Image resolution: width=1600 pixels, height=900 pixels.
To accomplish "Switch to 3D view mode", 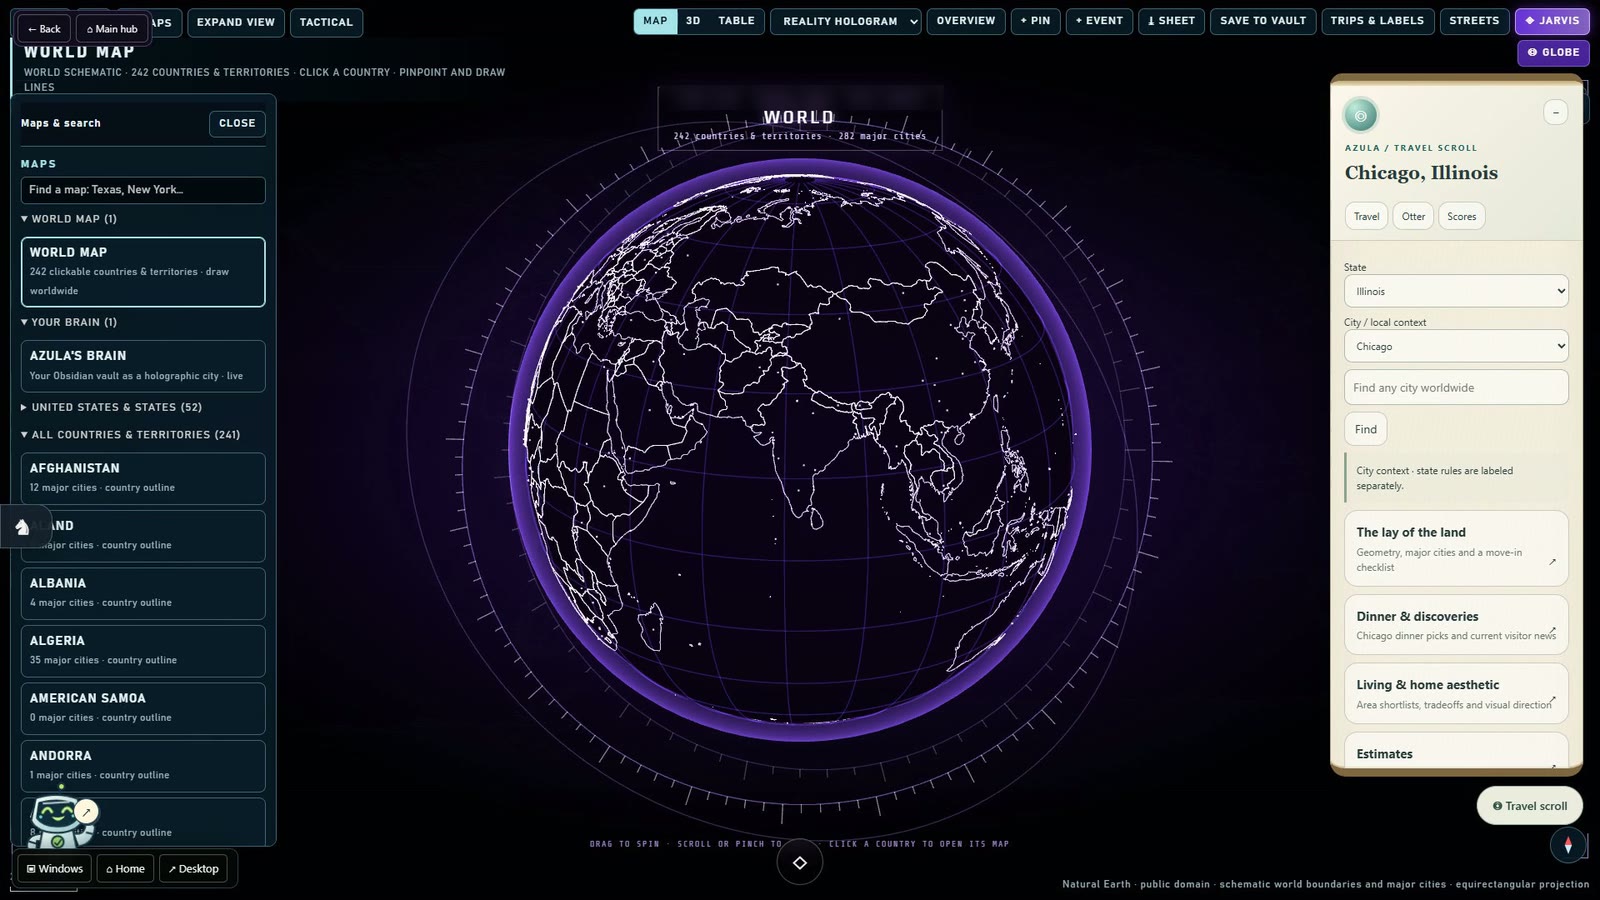I will [693, 21].
